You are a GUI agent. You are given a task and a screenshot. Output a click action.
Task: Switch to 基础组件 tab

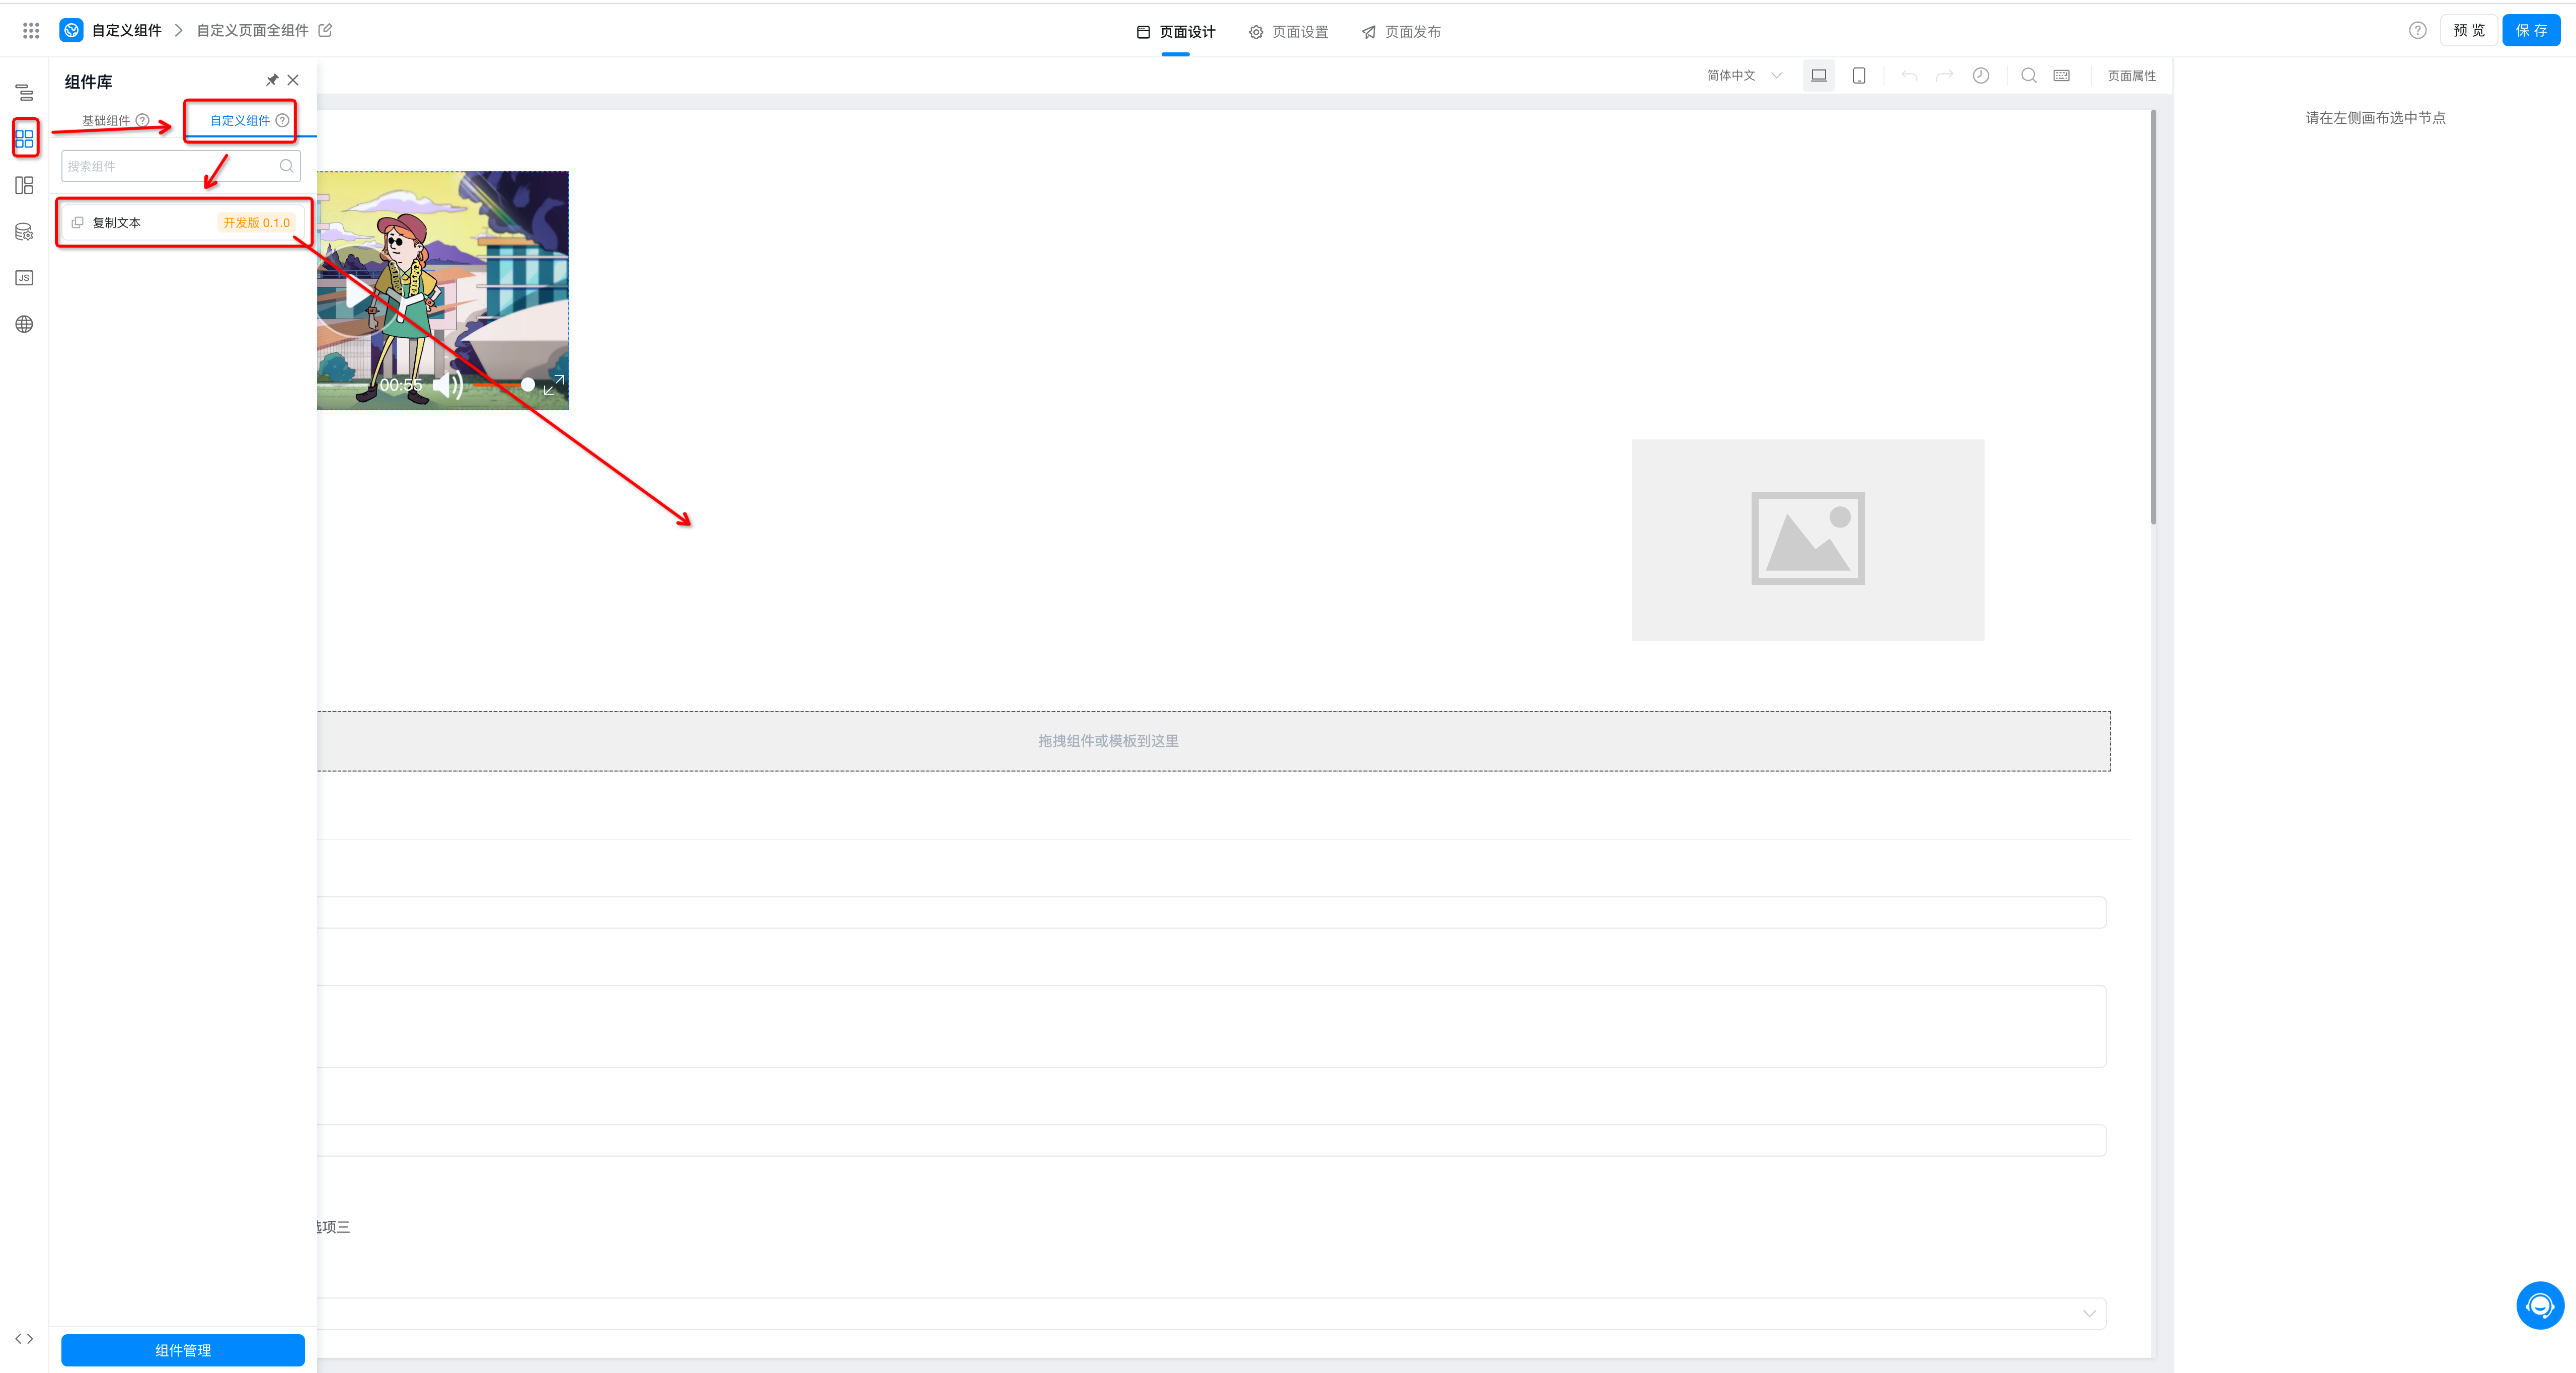coord(106,120)
